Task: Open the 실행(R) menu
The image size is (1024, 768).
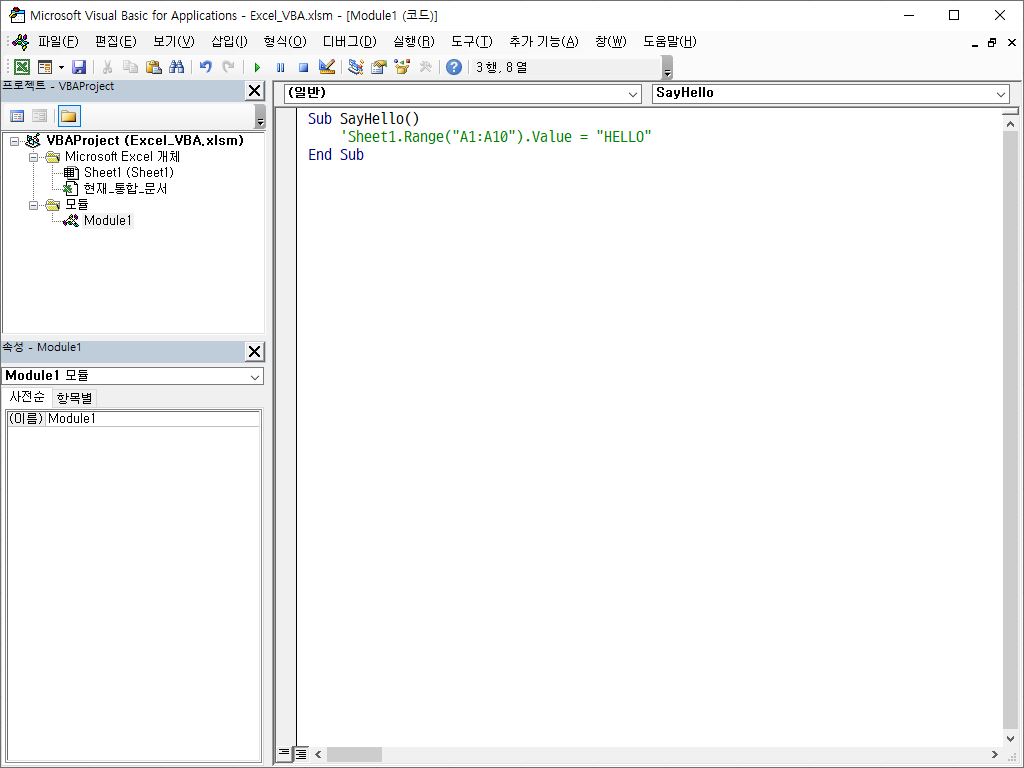Action: 413,42
